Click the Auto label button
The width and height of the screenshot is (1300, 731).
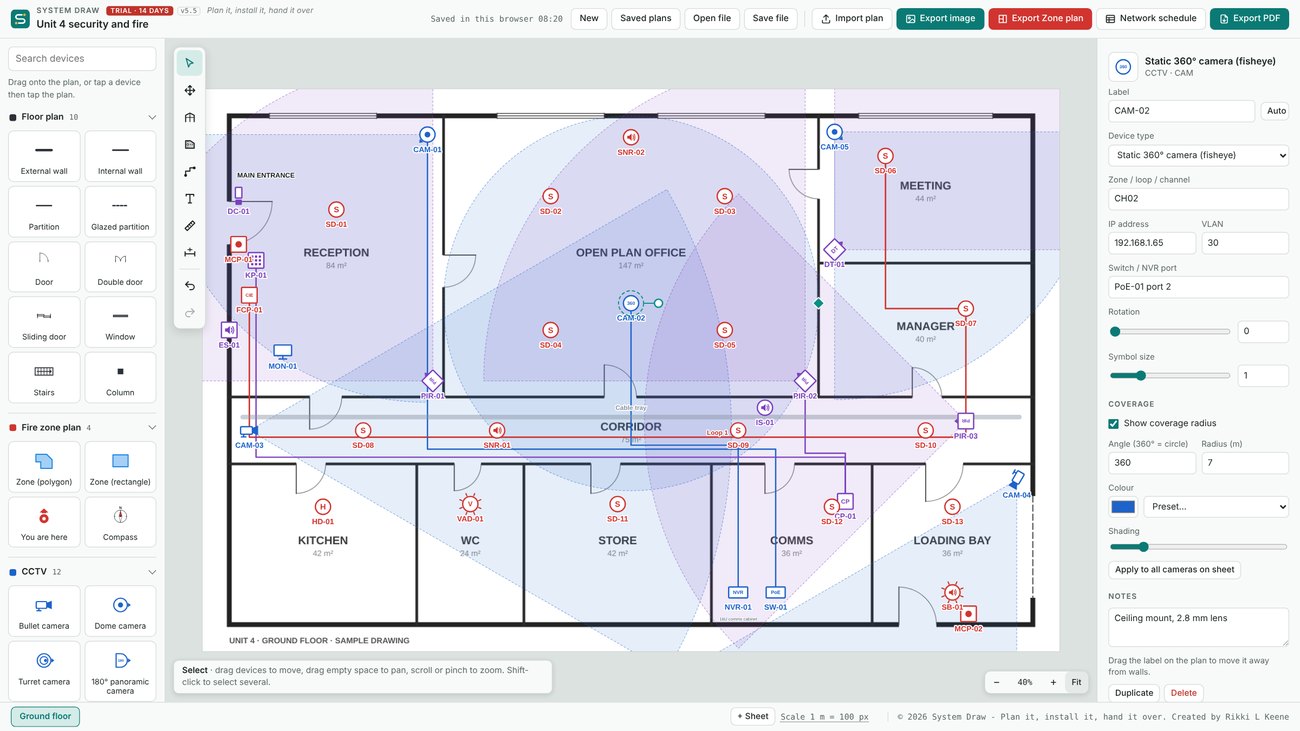click(1276, 111)
